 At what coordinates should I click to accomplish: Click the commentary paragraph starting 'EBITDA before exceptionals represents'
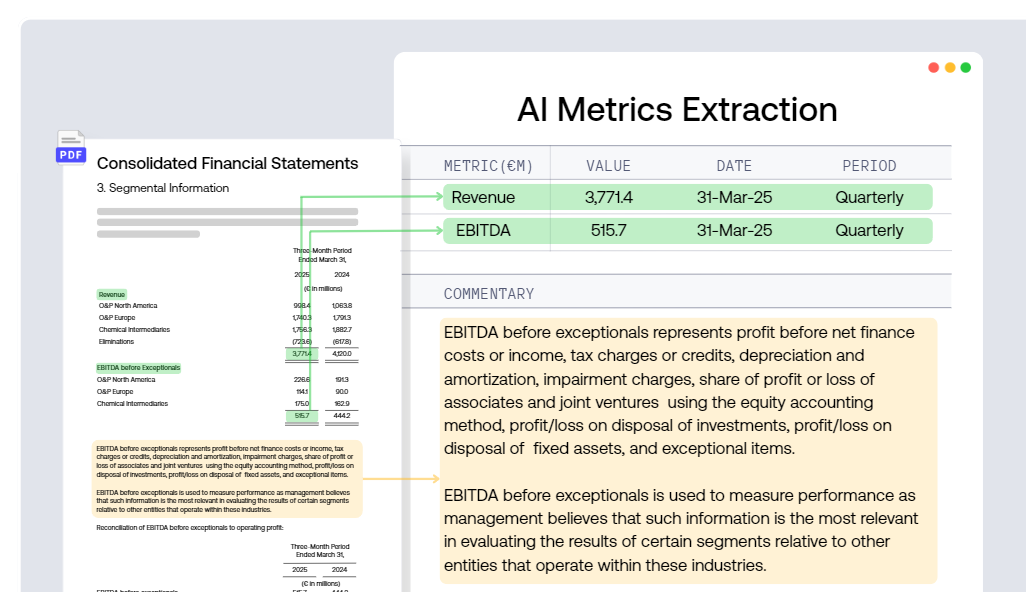click(x=679, y=391)
